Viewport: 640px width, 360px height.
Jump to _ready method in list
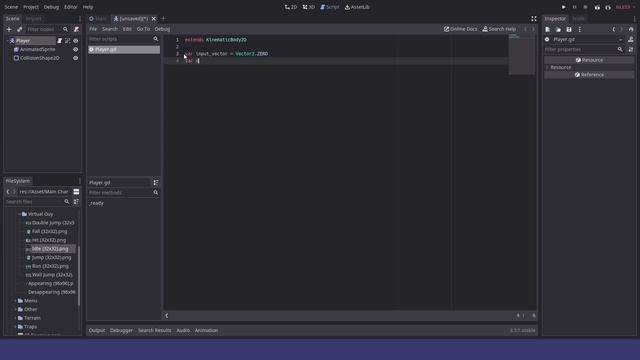97,203
